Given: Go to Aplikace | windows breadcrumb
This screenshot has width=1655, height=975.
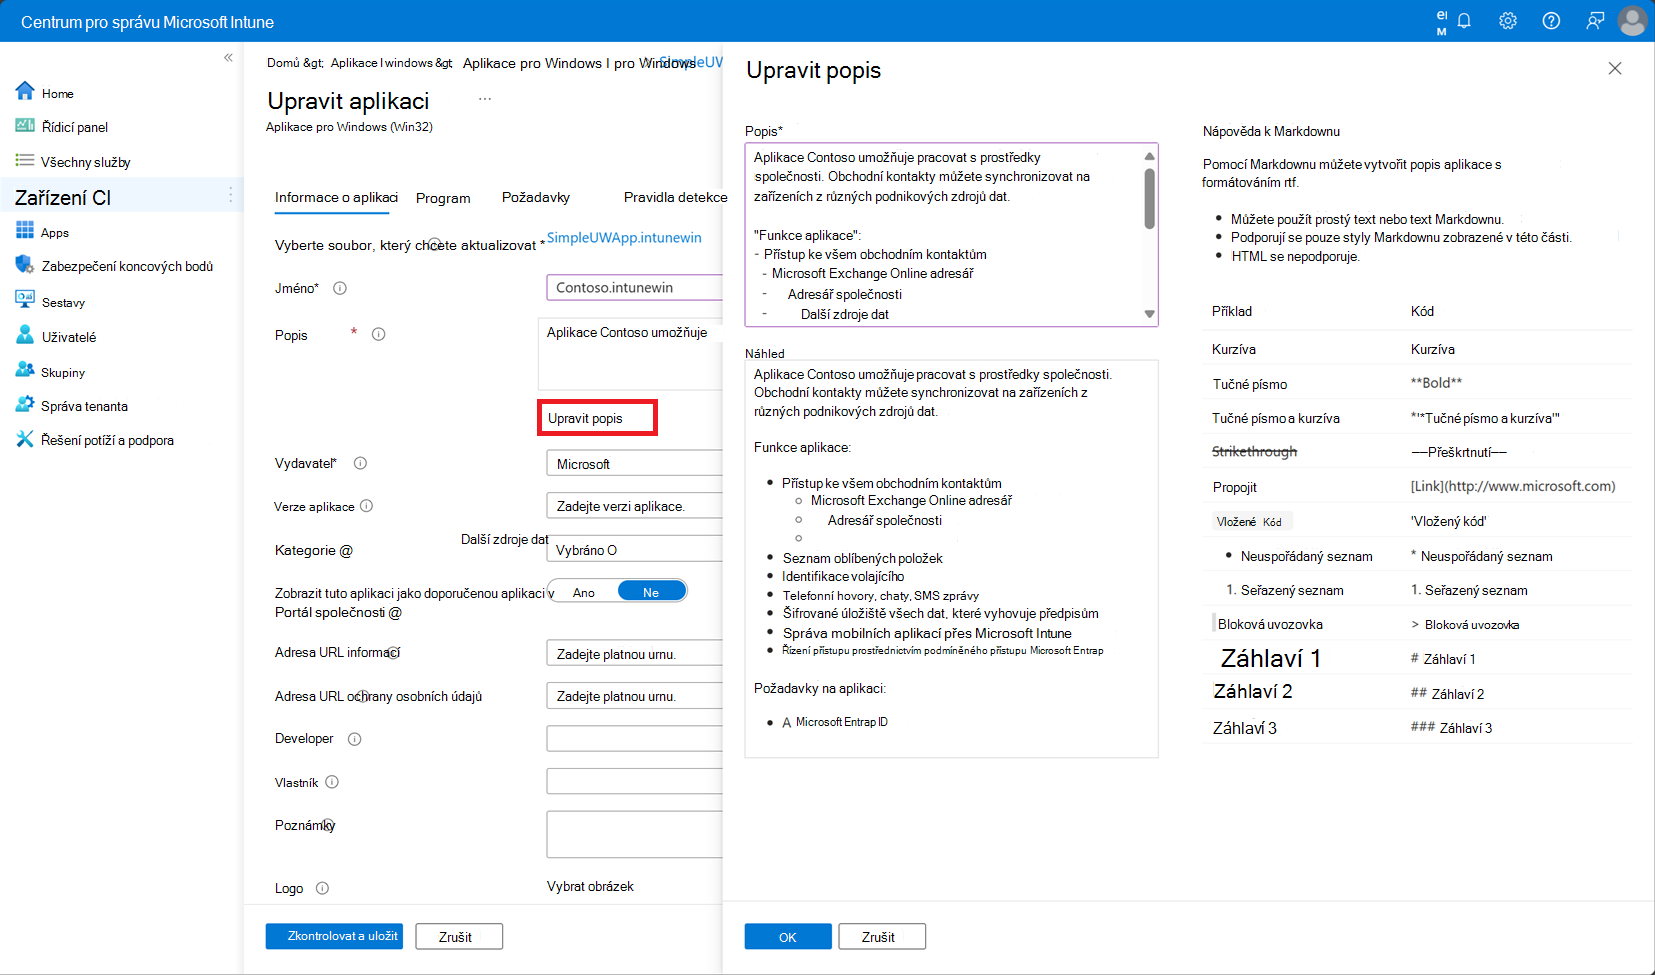Looking at the screenshot, I should pos(391,62).
